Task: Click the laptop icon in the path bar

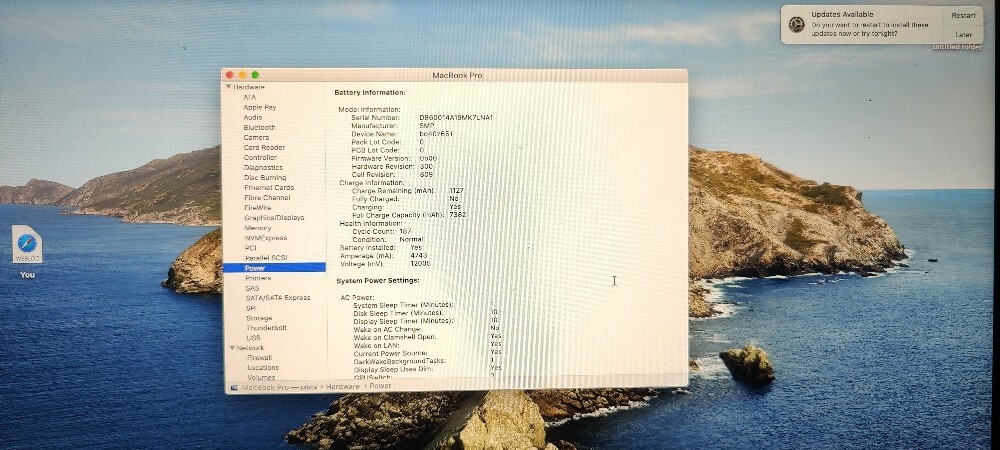Action: tap(234, 386)
